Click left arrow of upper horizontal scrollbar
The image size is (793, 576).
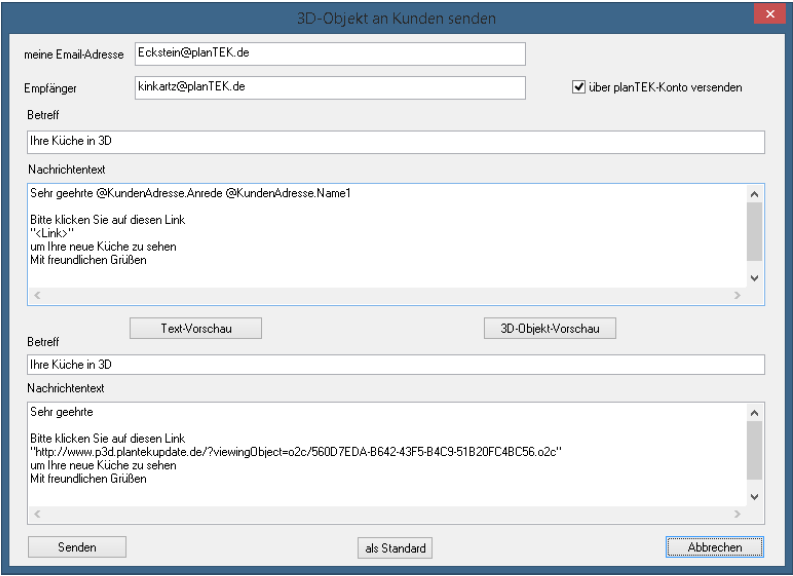click(37, 296)
